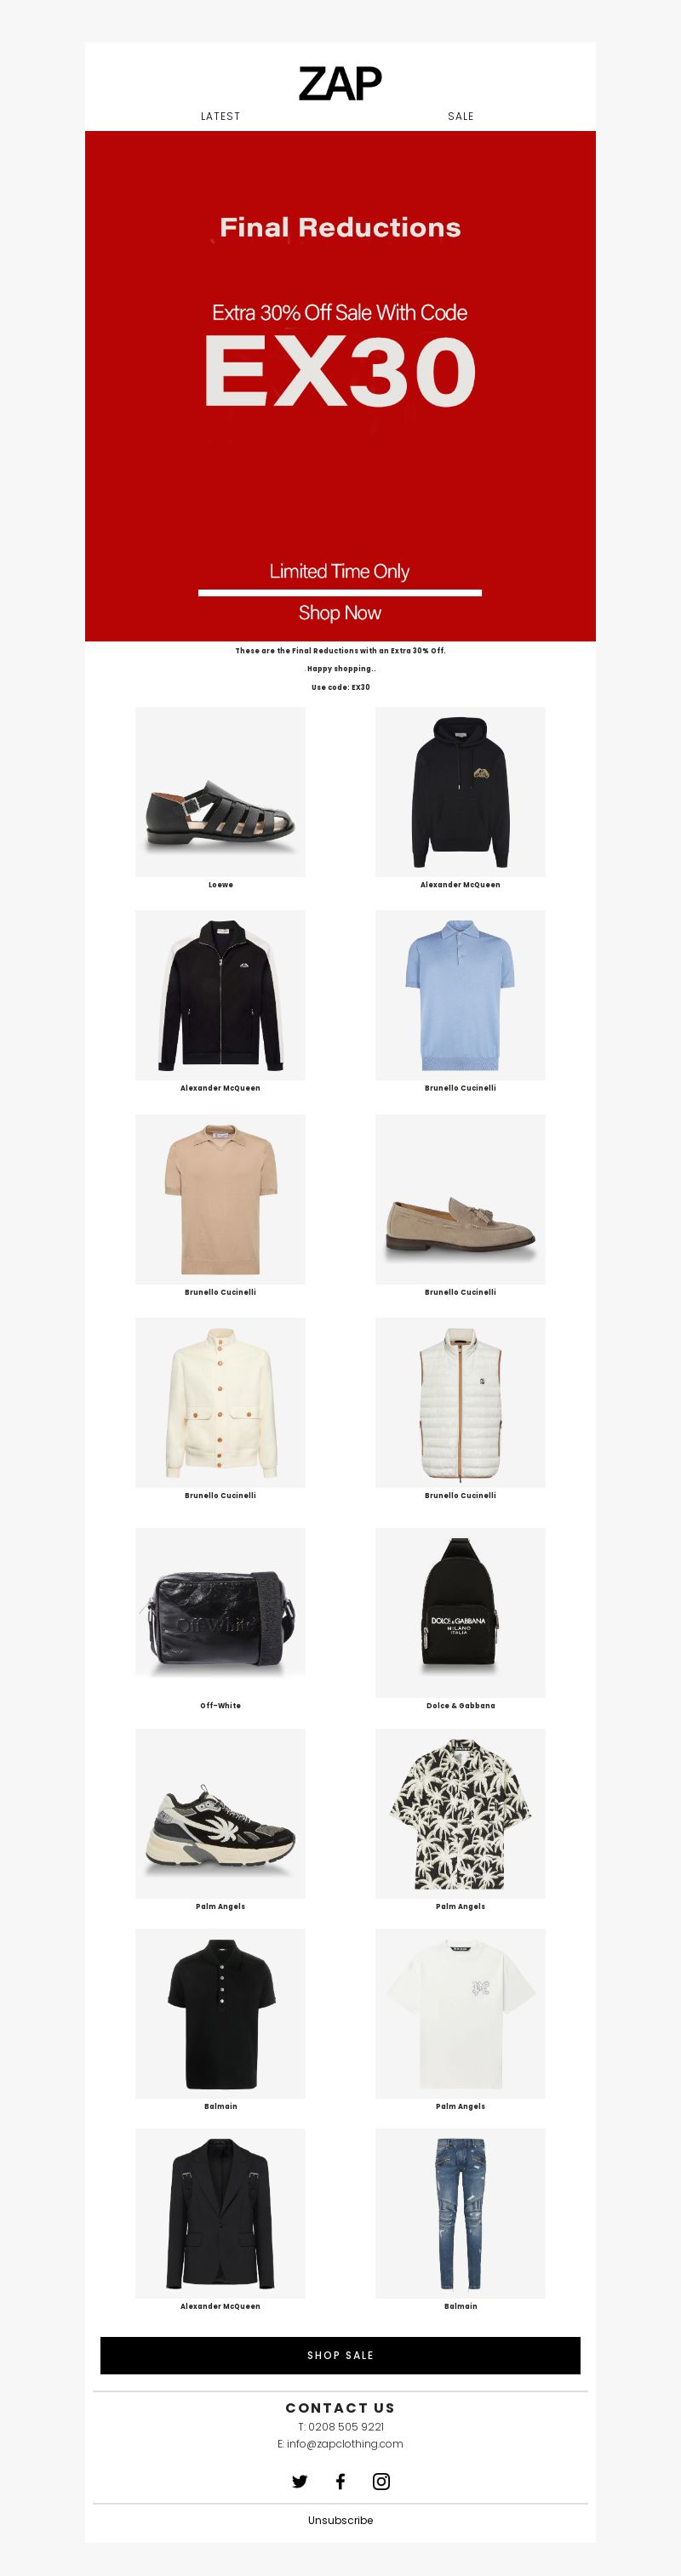Viewport: 681px width, 2576px height.
Task: Click the black SHOP SALE button
Action: click(340, 2355)
